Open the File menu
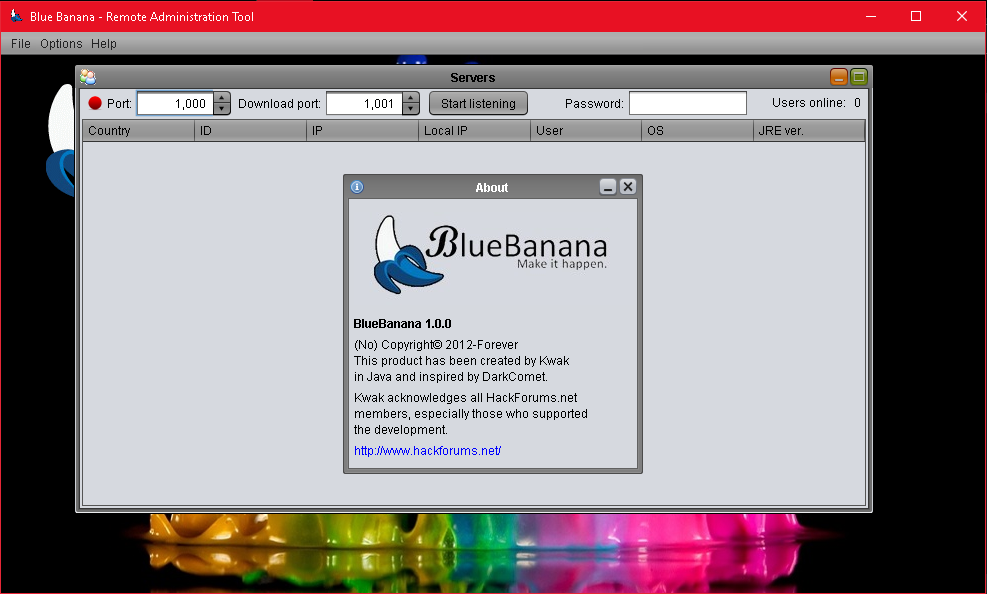Image resolution: width=987 pixels, height=594 pixels. pyautogui.click(x=20, y=43)
